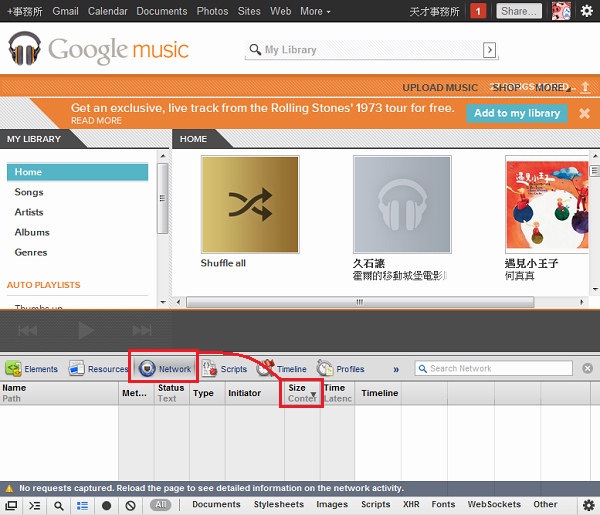This screenshot has height=515, width=600.
Task: Click the Share button in top bar
Action: point(519,11)
